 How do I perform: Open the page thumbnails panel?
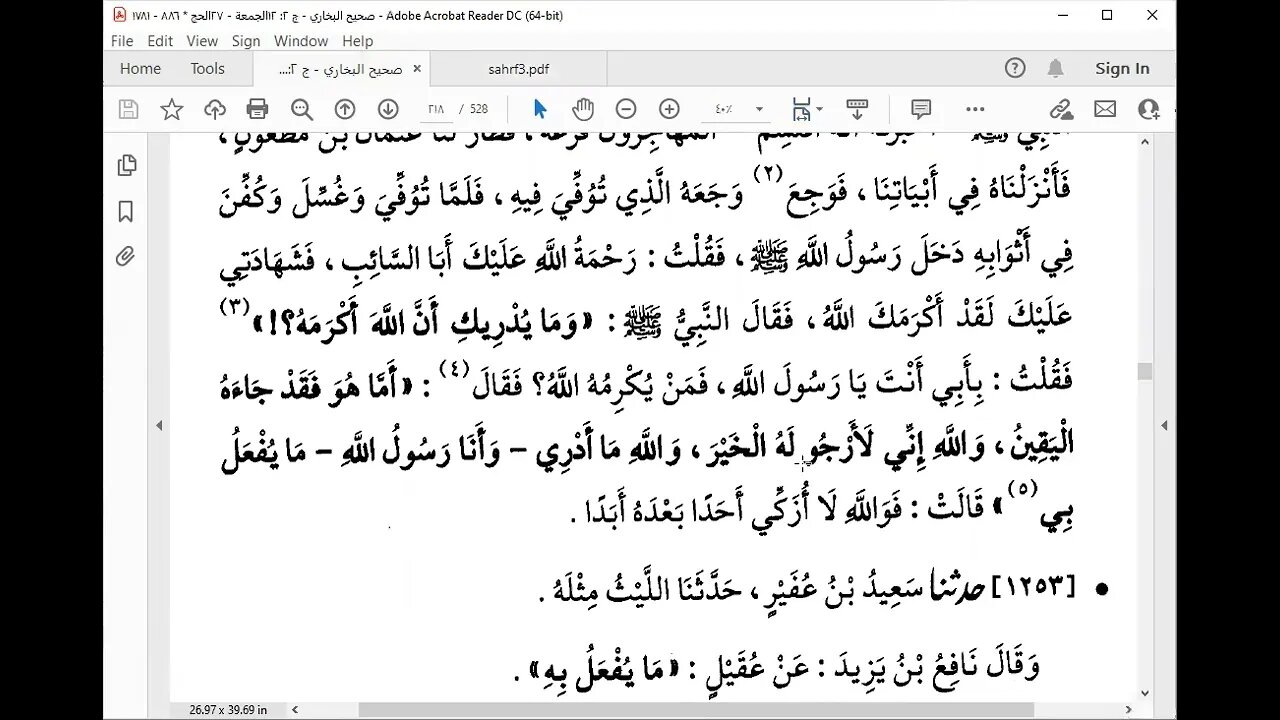tap(126, 165)
